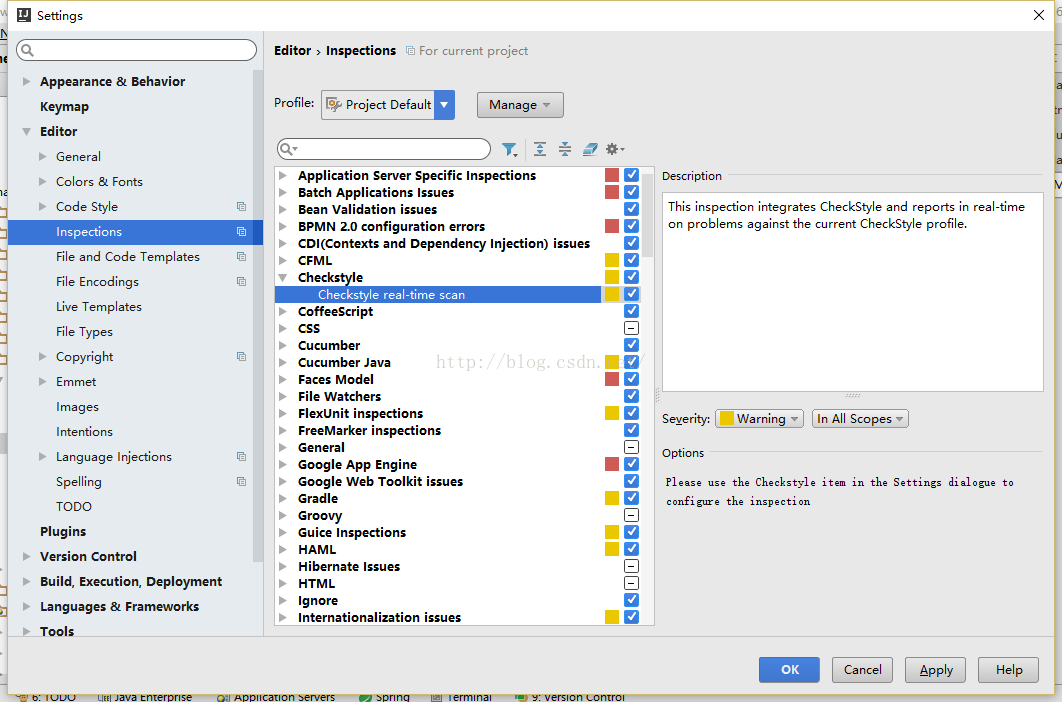Open Live Templates settings page
This screenshot has width=1062, height=702.
[x=99, y=307]
